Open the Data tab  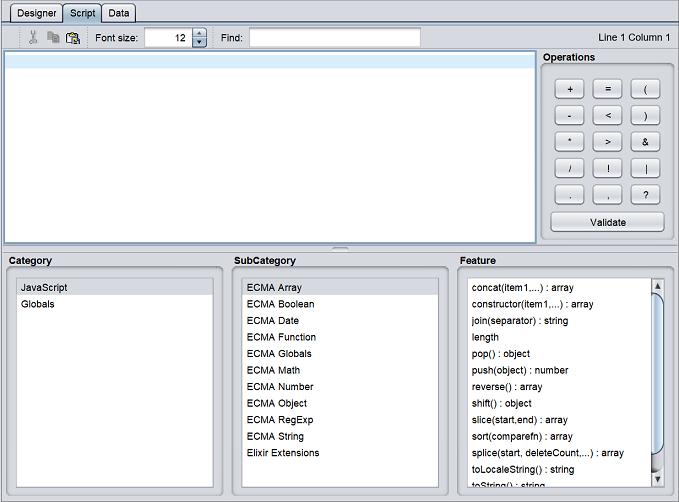click(x=119, y=13)
